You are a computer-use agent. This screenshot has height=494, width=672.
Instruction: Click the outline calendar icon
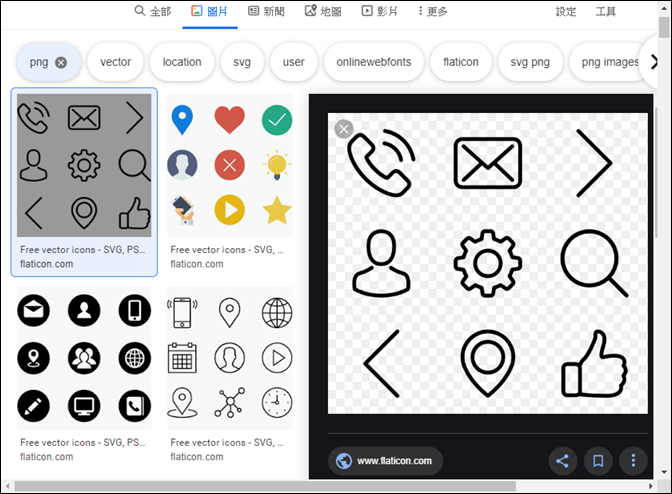pyautogui.click(x=182, y=358)
